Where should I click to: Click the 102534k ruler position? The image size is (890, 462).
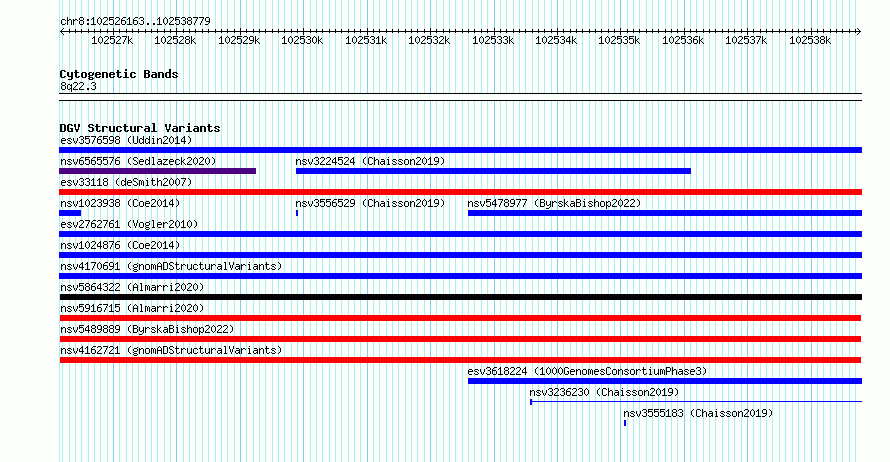pos(556,40)
